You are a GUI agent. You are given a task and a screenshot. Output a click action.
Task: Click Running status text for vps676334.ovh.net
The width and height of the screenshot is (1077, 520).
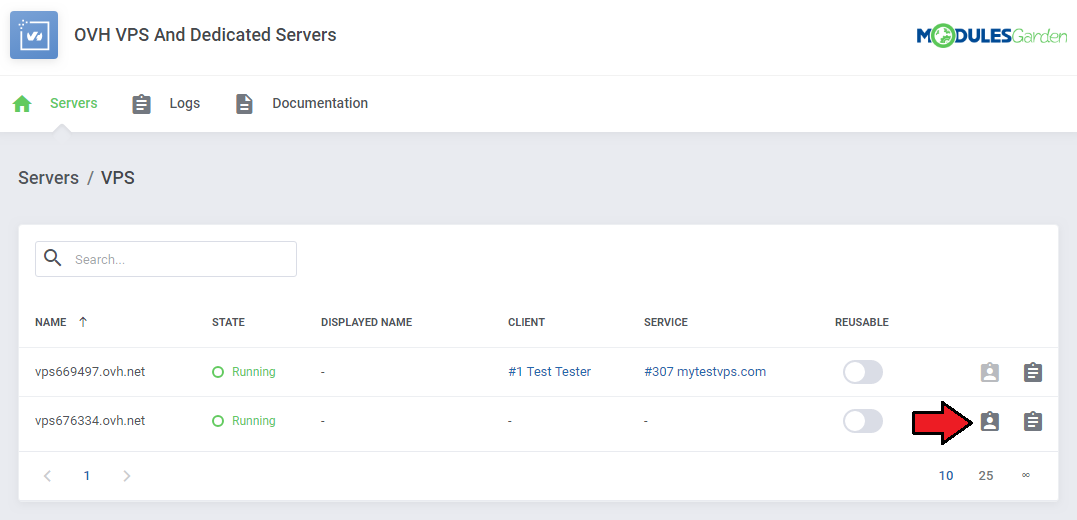click(253, 420)
